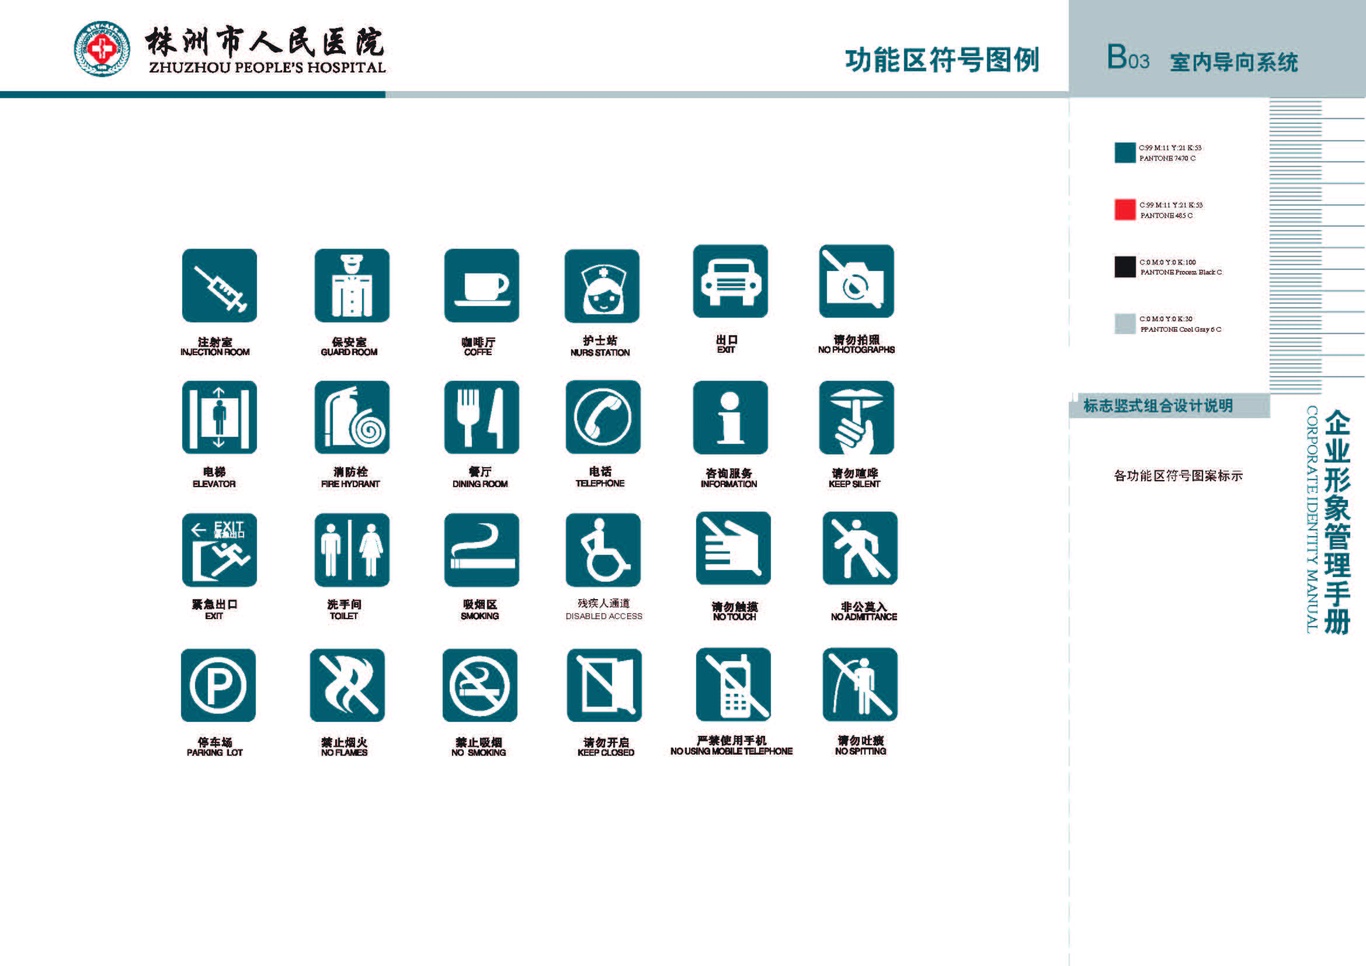Viewport: 1366px width, 966px height.
Task: Select the NO SPITTING caption
Action: [860, 751]
